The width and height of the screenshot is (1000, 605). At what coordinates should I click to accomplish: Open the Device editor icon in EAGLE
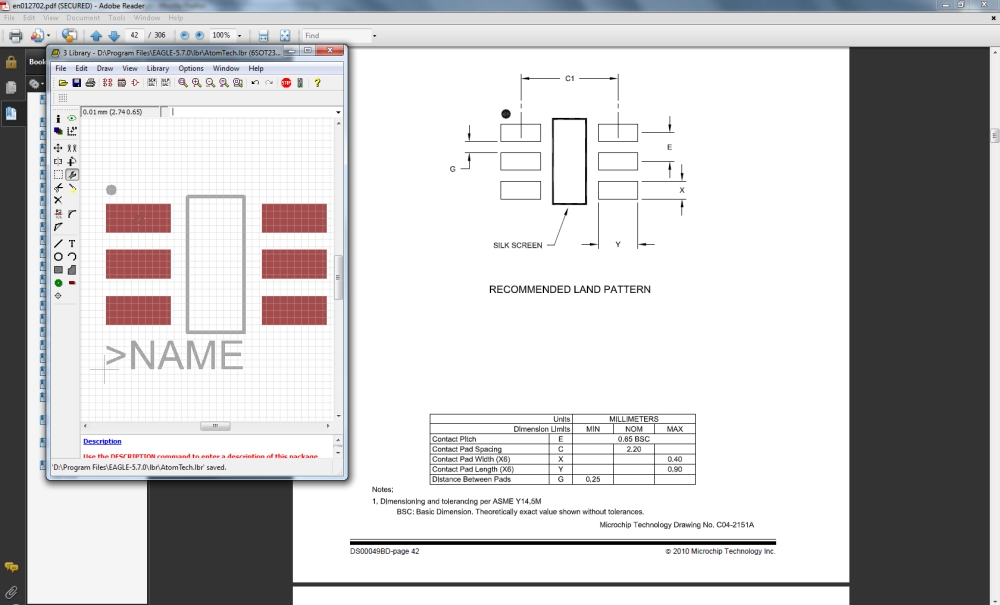point(107,83)
